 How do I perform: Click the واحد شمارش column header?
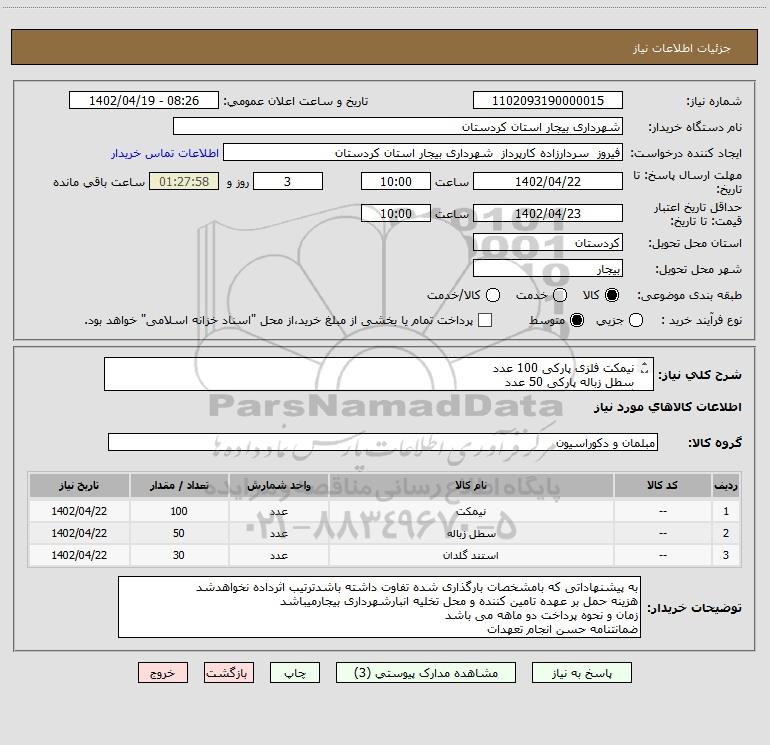tap(278, 485)
